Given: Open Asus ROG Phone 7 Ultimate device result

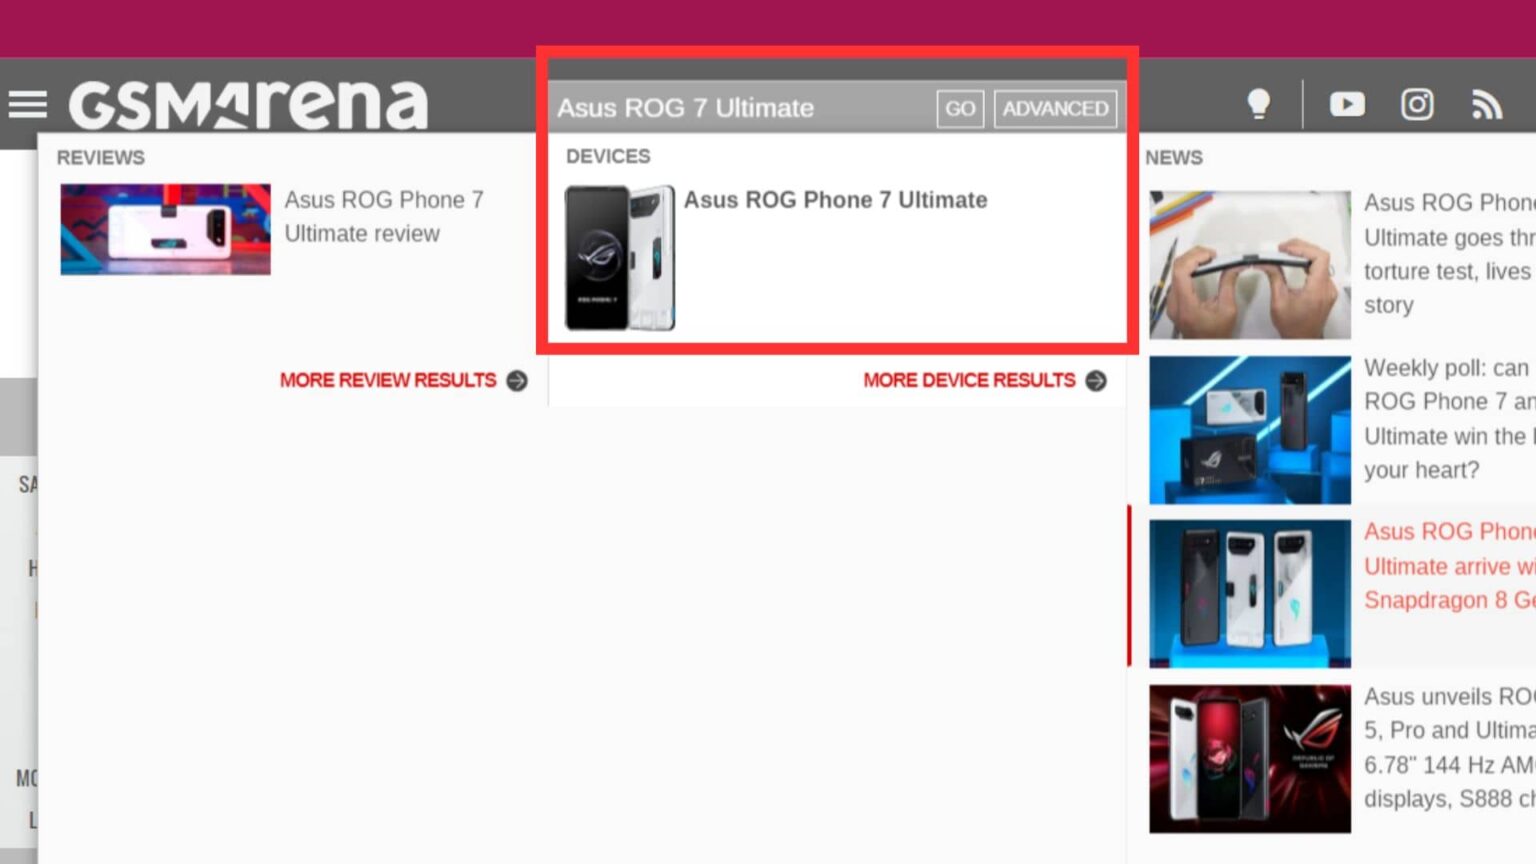Looking at the screenshot, I should click(835, 200).
